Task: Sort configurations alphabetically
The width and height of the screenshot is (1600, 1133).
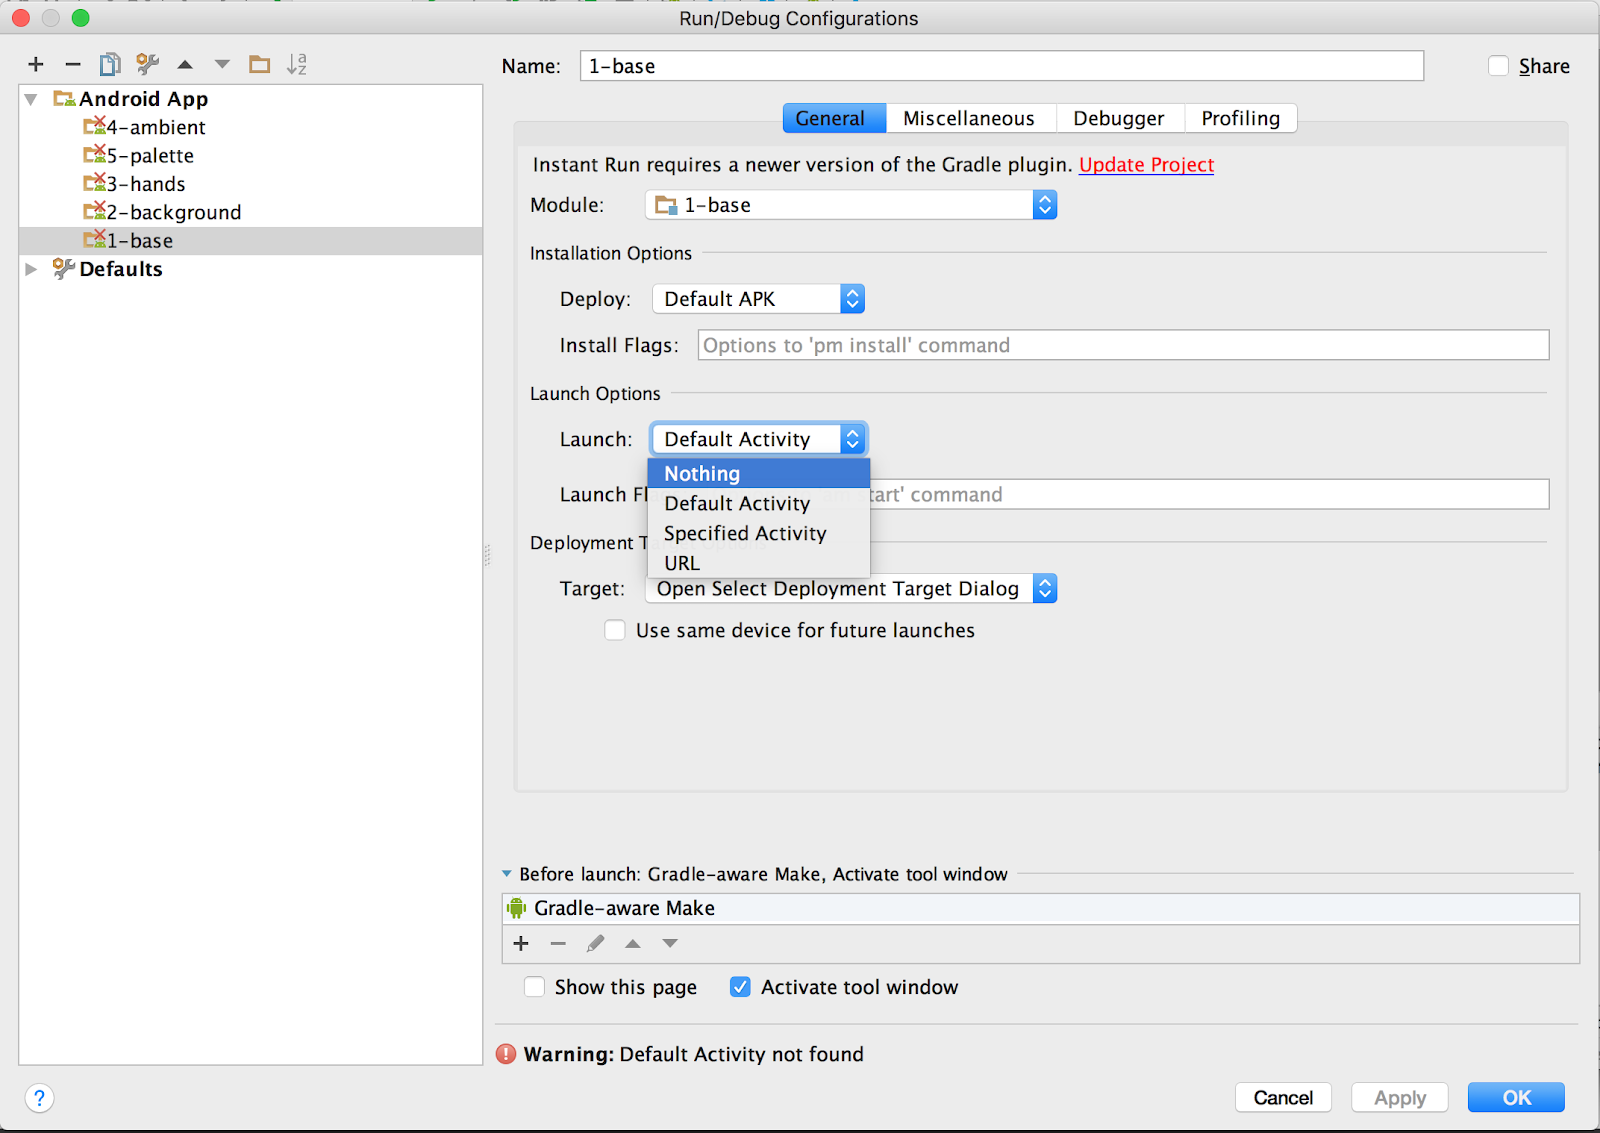Action: (x=297, y=65)
